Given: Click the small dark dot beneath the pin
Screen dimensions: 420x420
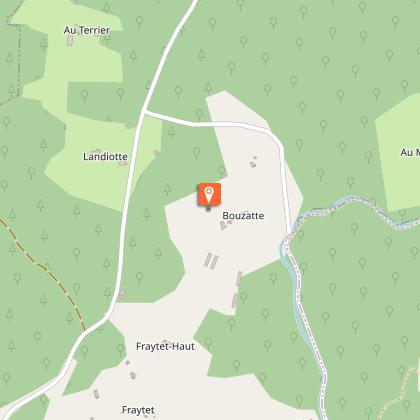Looking at the screenshot, I should (x=208, y=209).
